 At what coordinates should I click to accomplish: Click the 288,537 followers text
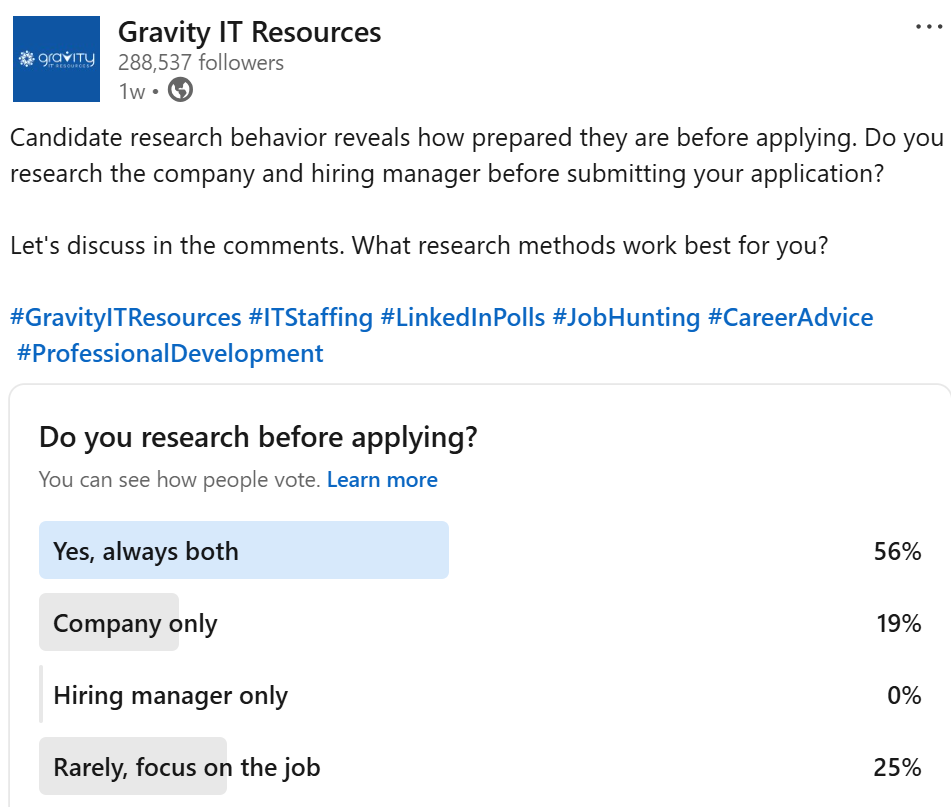(x=200, y=62)
